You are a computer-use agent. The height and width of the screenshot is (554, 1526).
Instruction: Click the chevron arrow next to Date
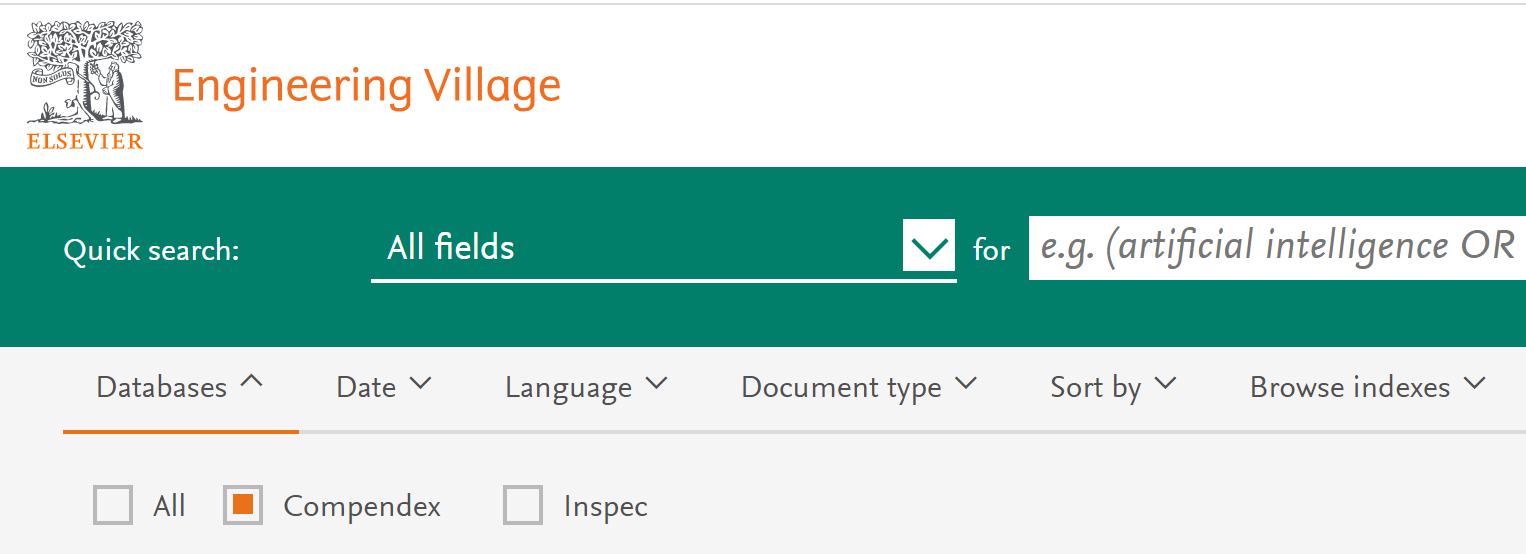coord(421,383)
